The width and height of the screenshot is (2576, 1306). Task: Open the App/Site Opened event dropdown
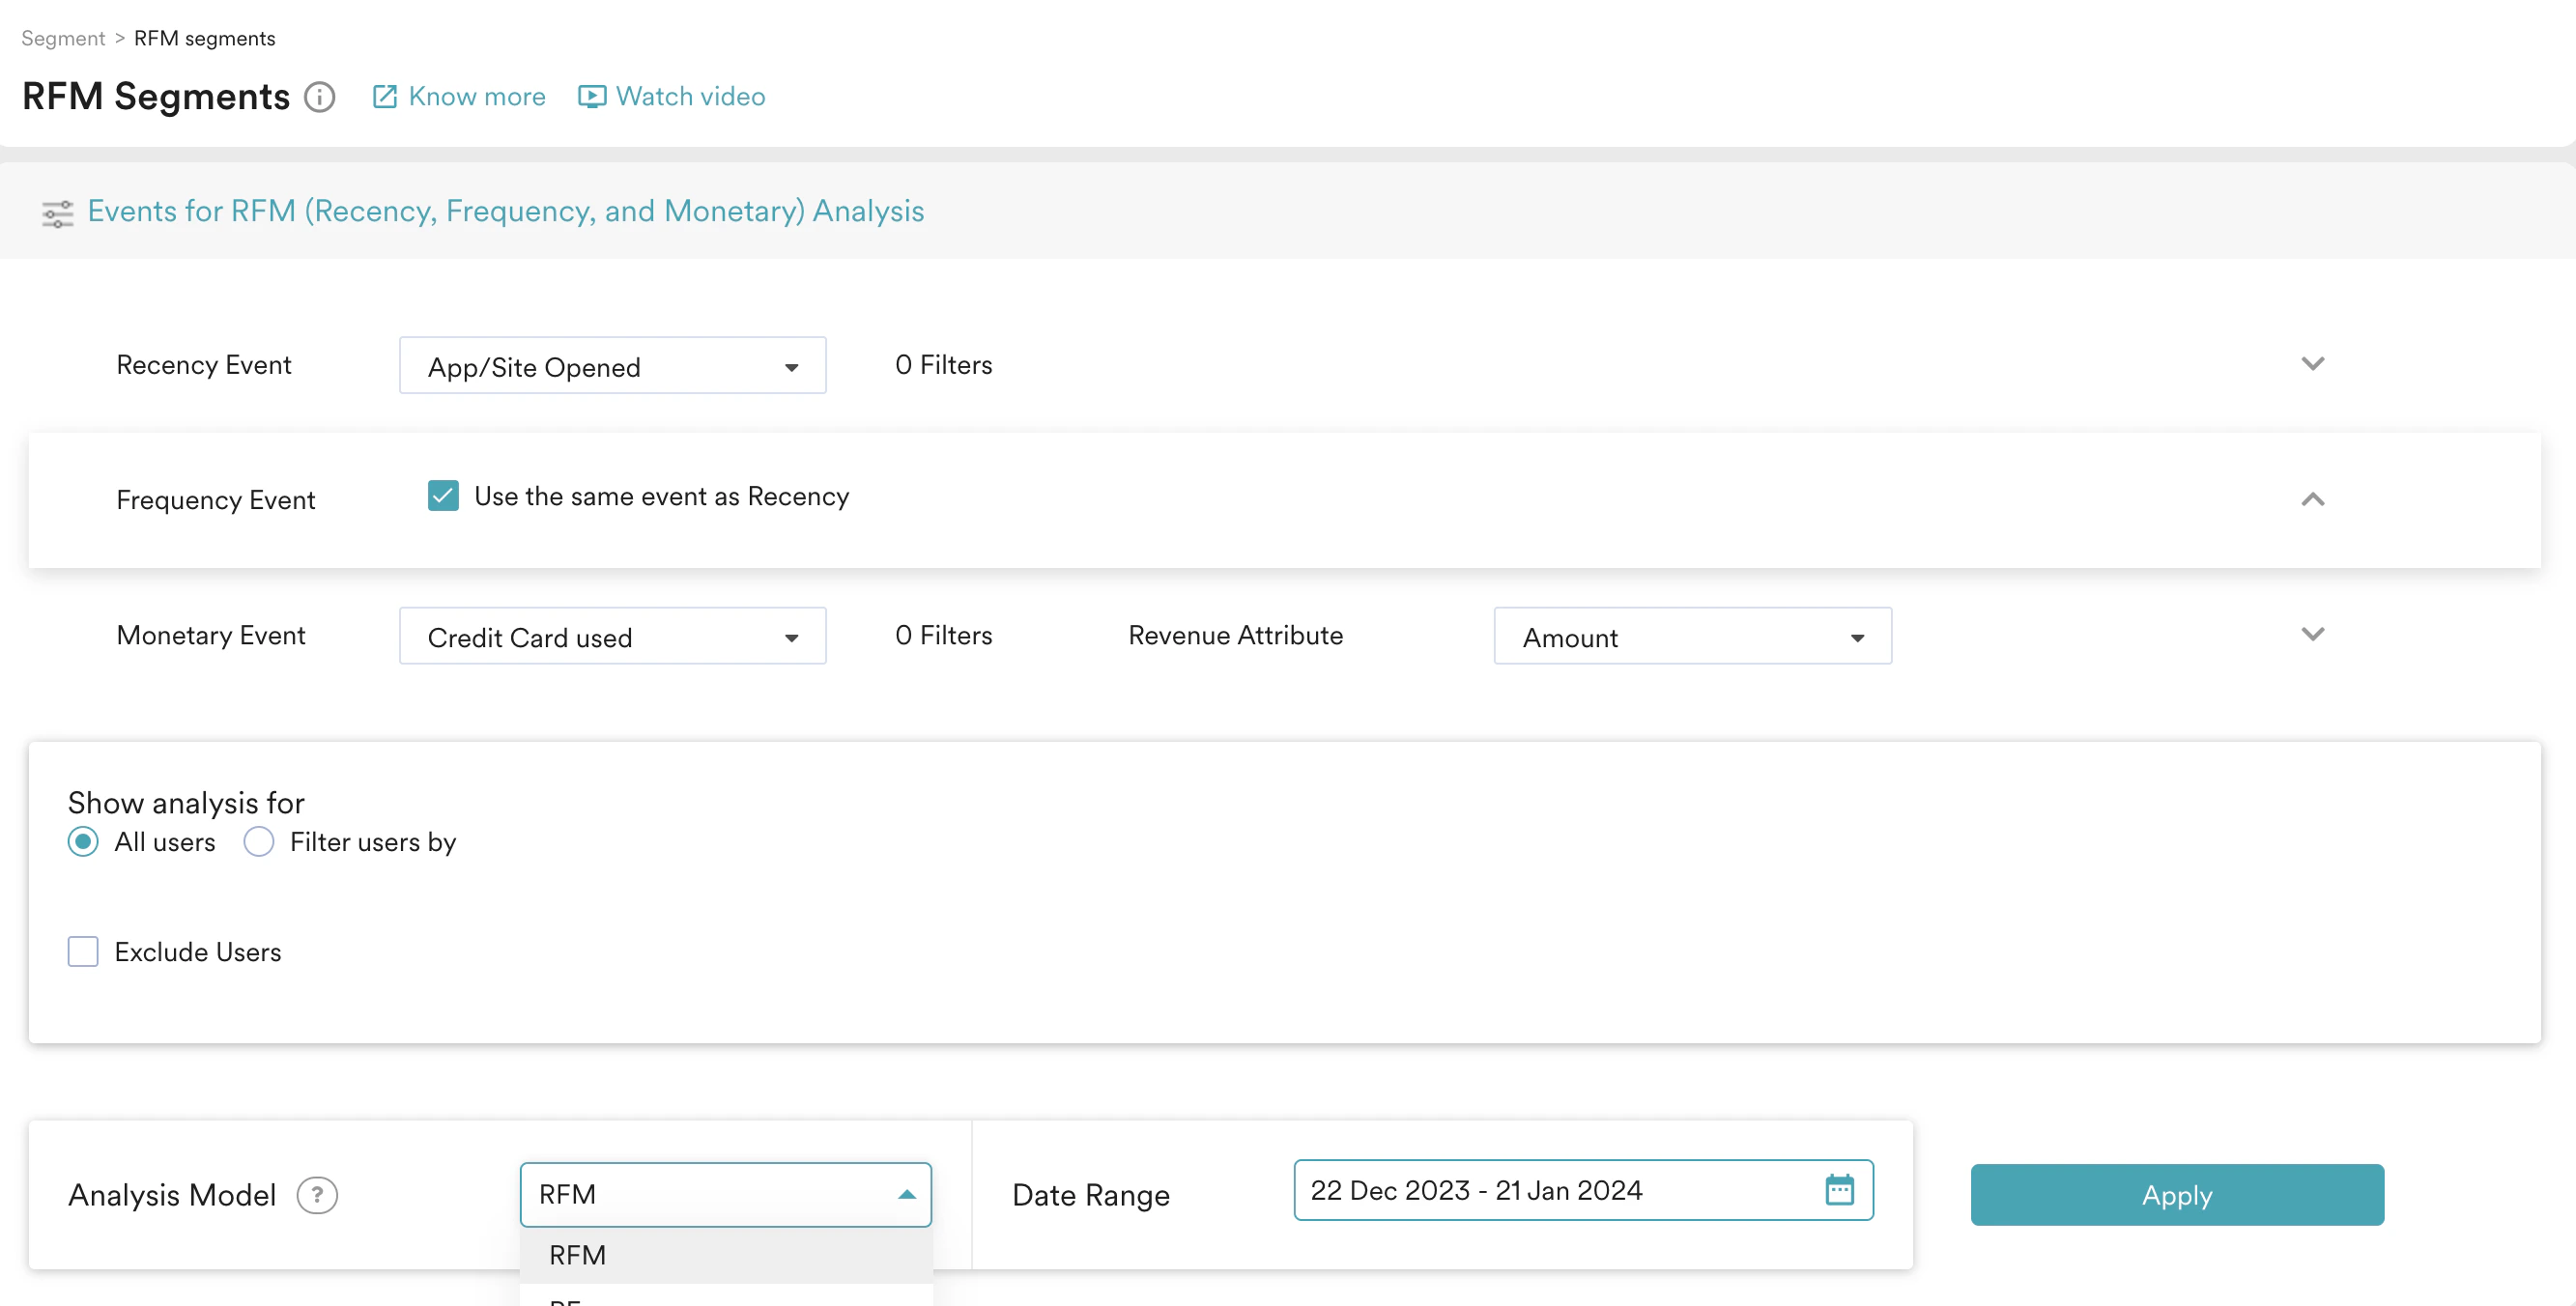pyautogui.click(x=612, y=366)
